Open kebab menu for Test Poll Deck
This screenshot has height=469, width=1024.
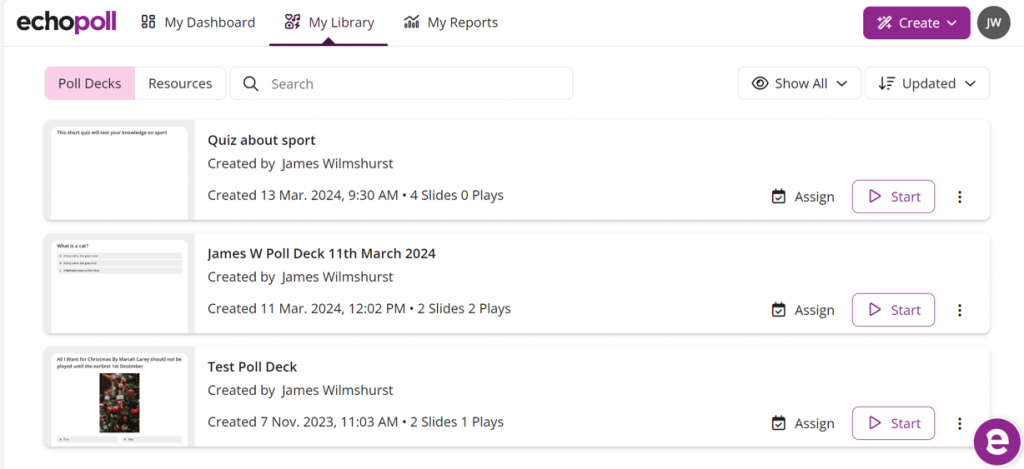click(959, 423)
